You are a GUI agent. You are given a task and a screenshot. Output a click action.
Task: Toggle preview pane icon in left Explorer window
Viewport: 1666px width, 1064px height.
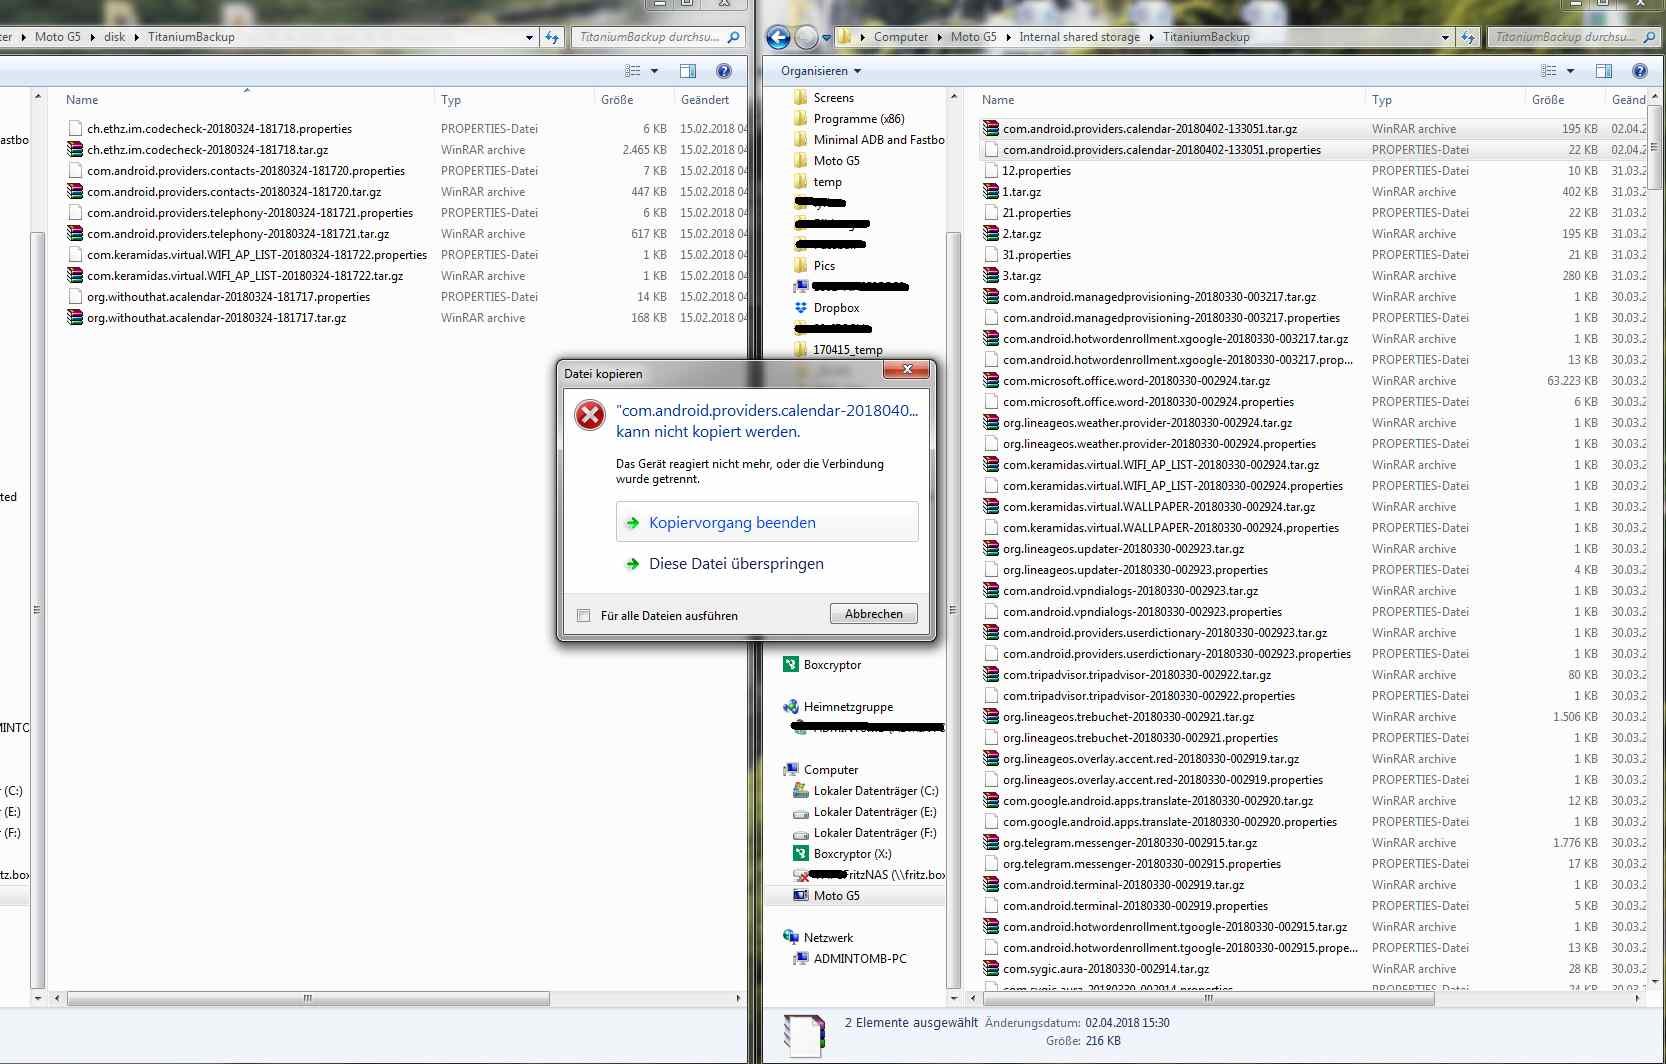click(688, 71)
